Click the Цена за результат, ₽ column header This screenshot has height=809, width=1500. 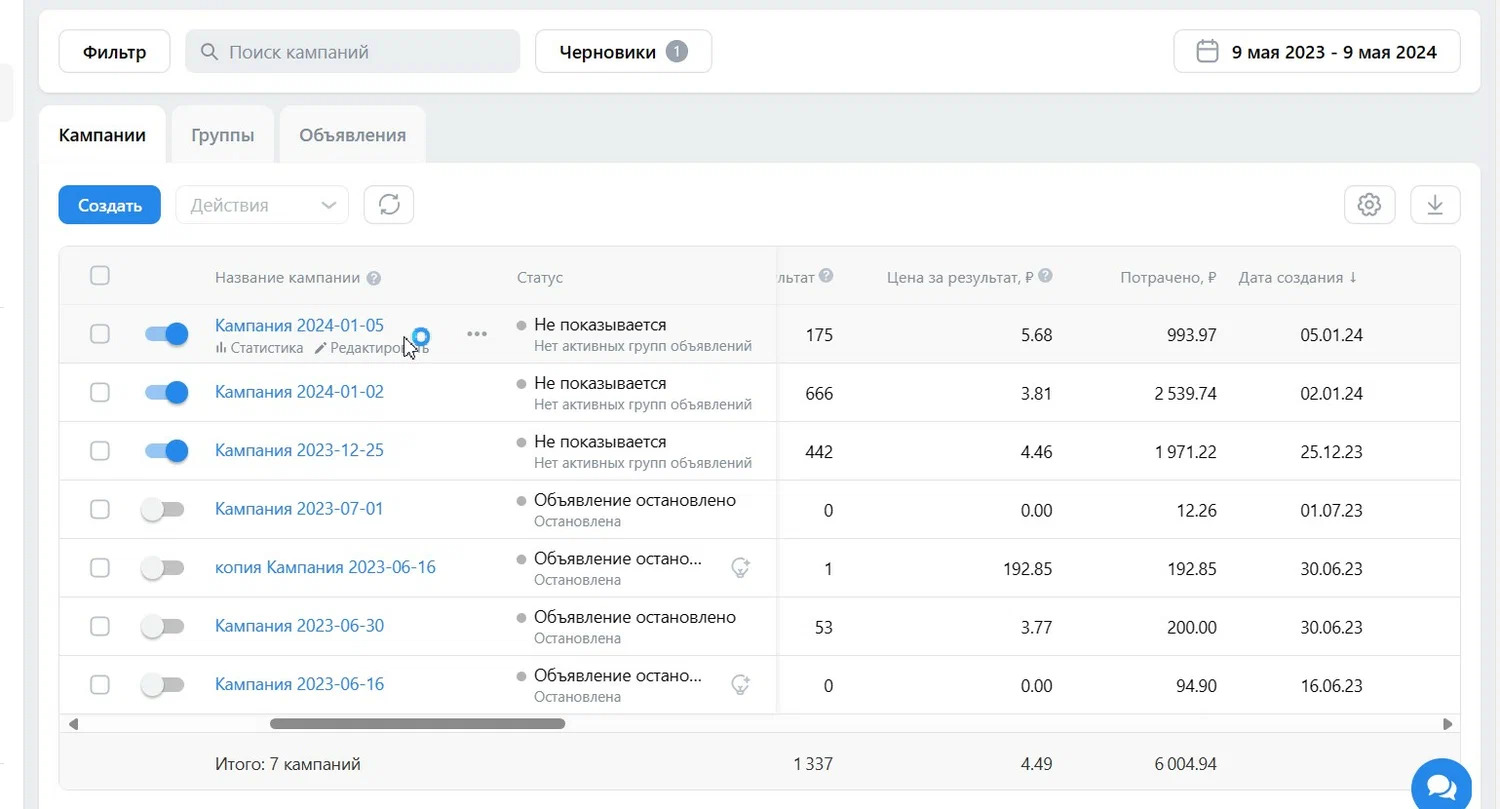click(960, 278)
